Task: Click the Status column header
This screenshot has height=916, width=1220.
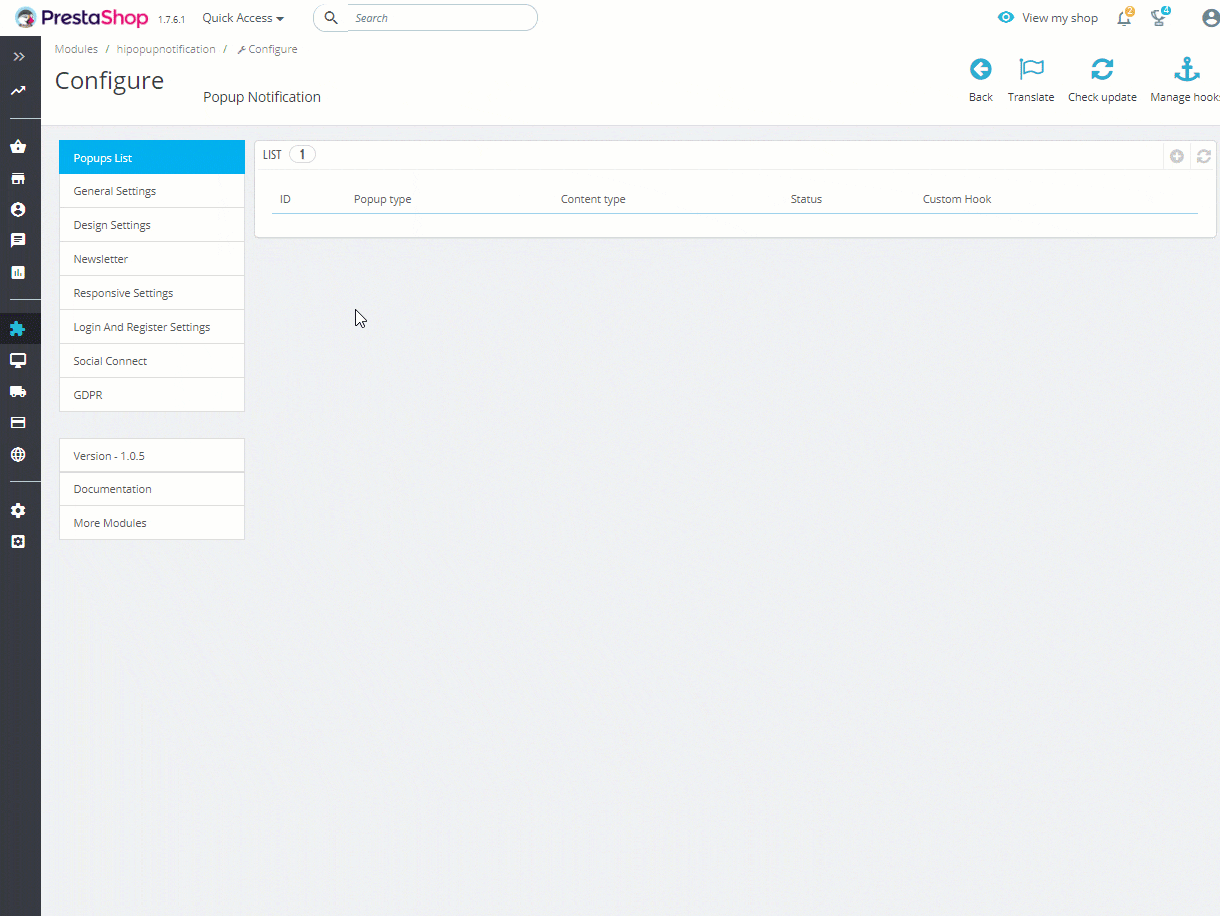Action: (x=806, y=199)
